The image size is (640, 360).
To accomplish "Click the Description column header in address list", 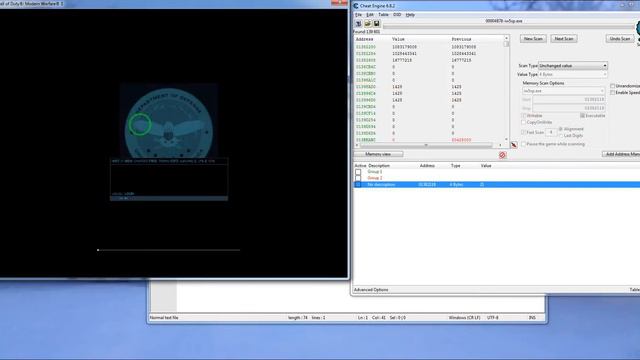I will pos(379,166).
